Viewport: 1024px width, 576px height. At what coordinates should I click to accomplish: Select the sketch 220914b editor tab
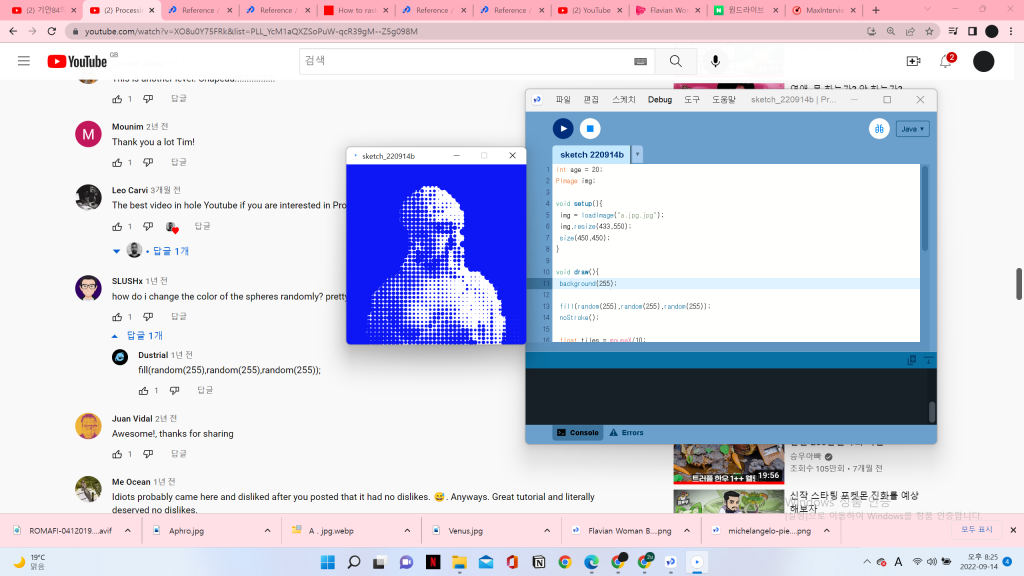tap(592, 155)
